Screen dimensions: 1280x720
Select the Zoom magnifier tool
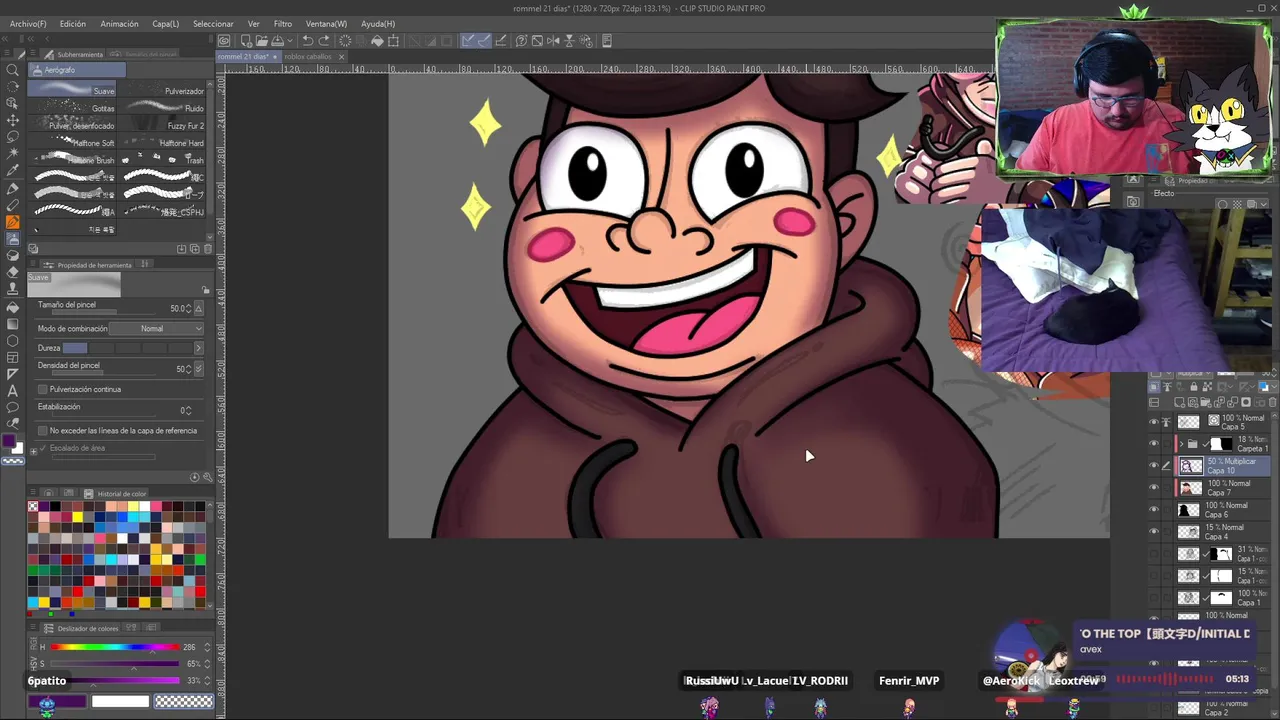[x=13, y=70]
